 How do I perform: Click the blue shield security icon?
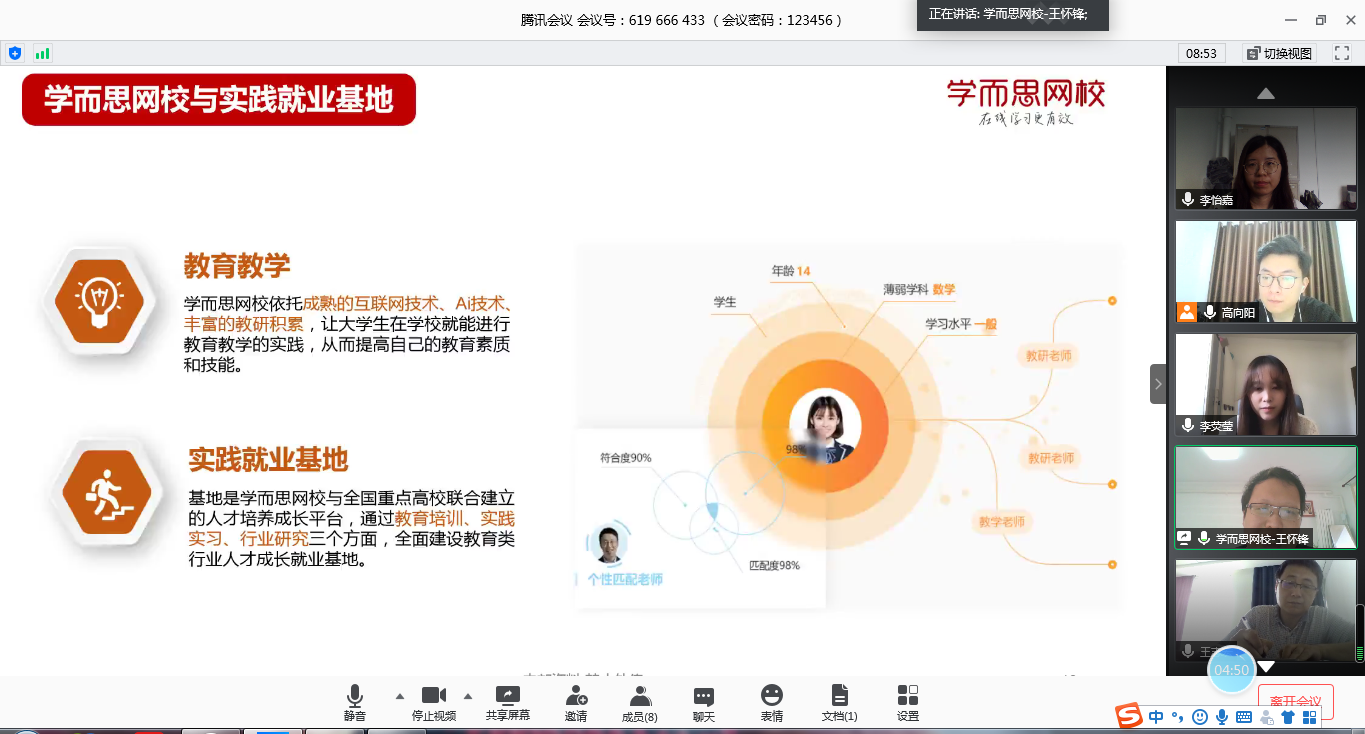point(15,53)
